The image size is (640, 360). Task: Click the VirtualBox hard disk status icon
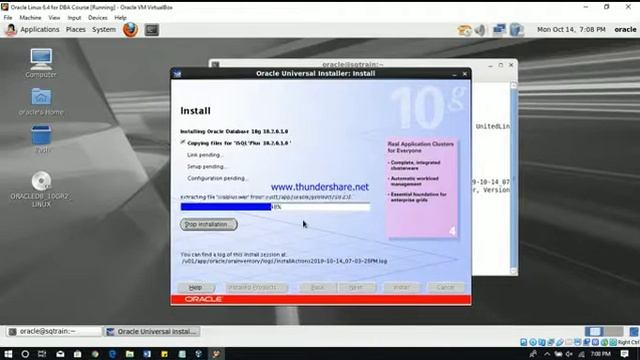click(x=524, y=342)
